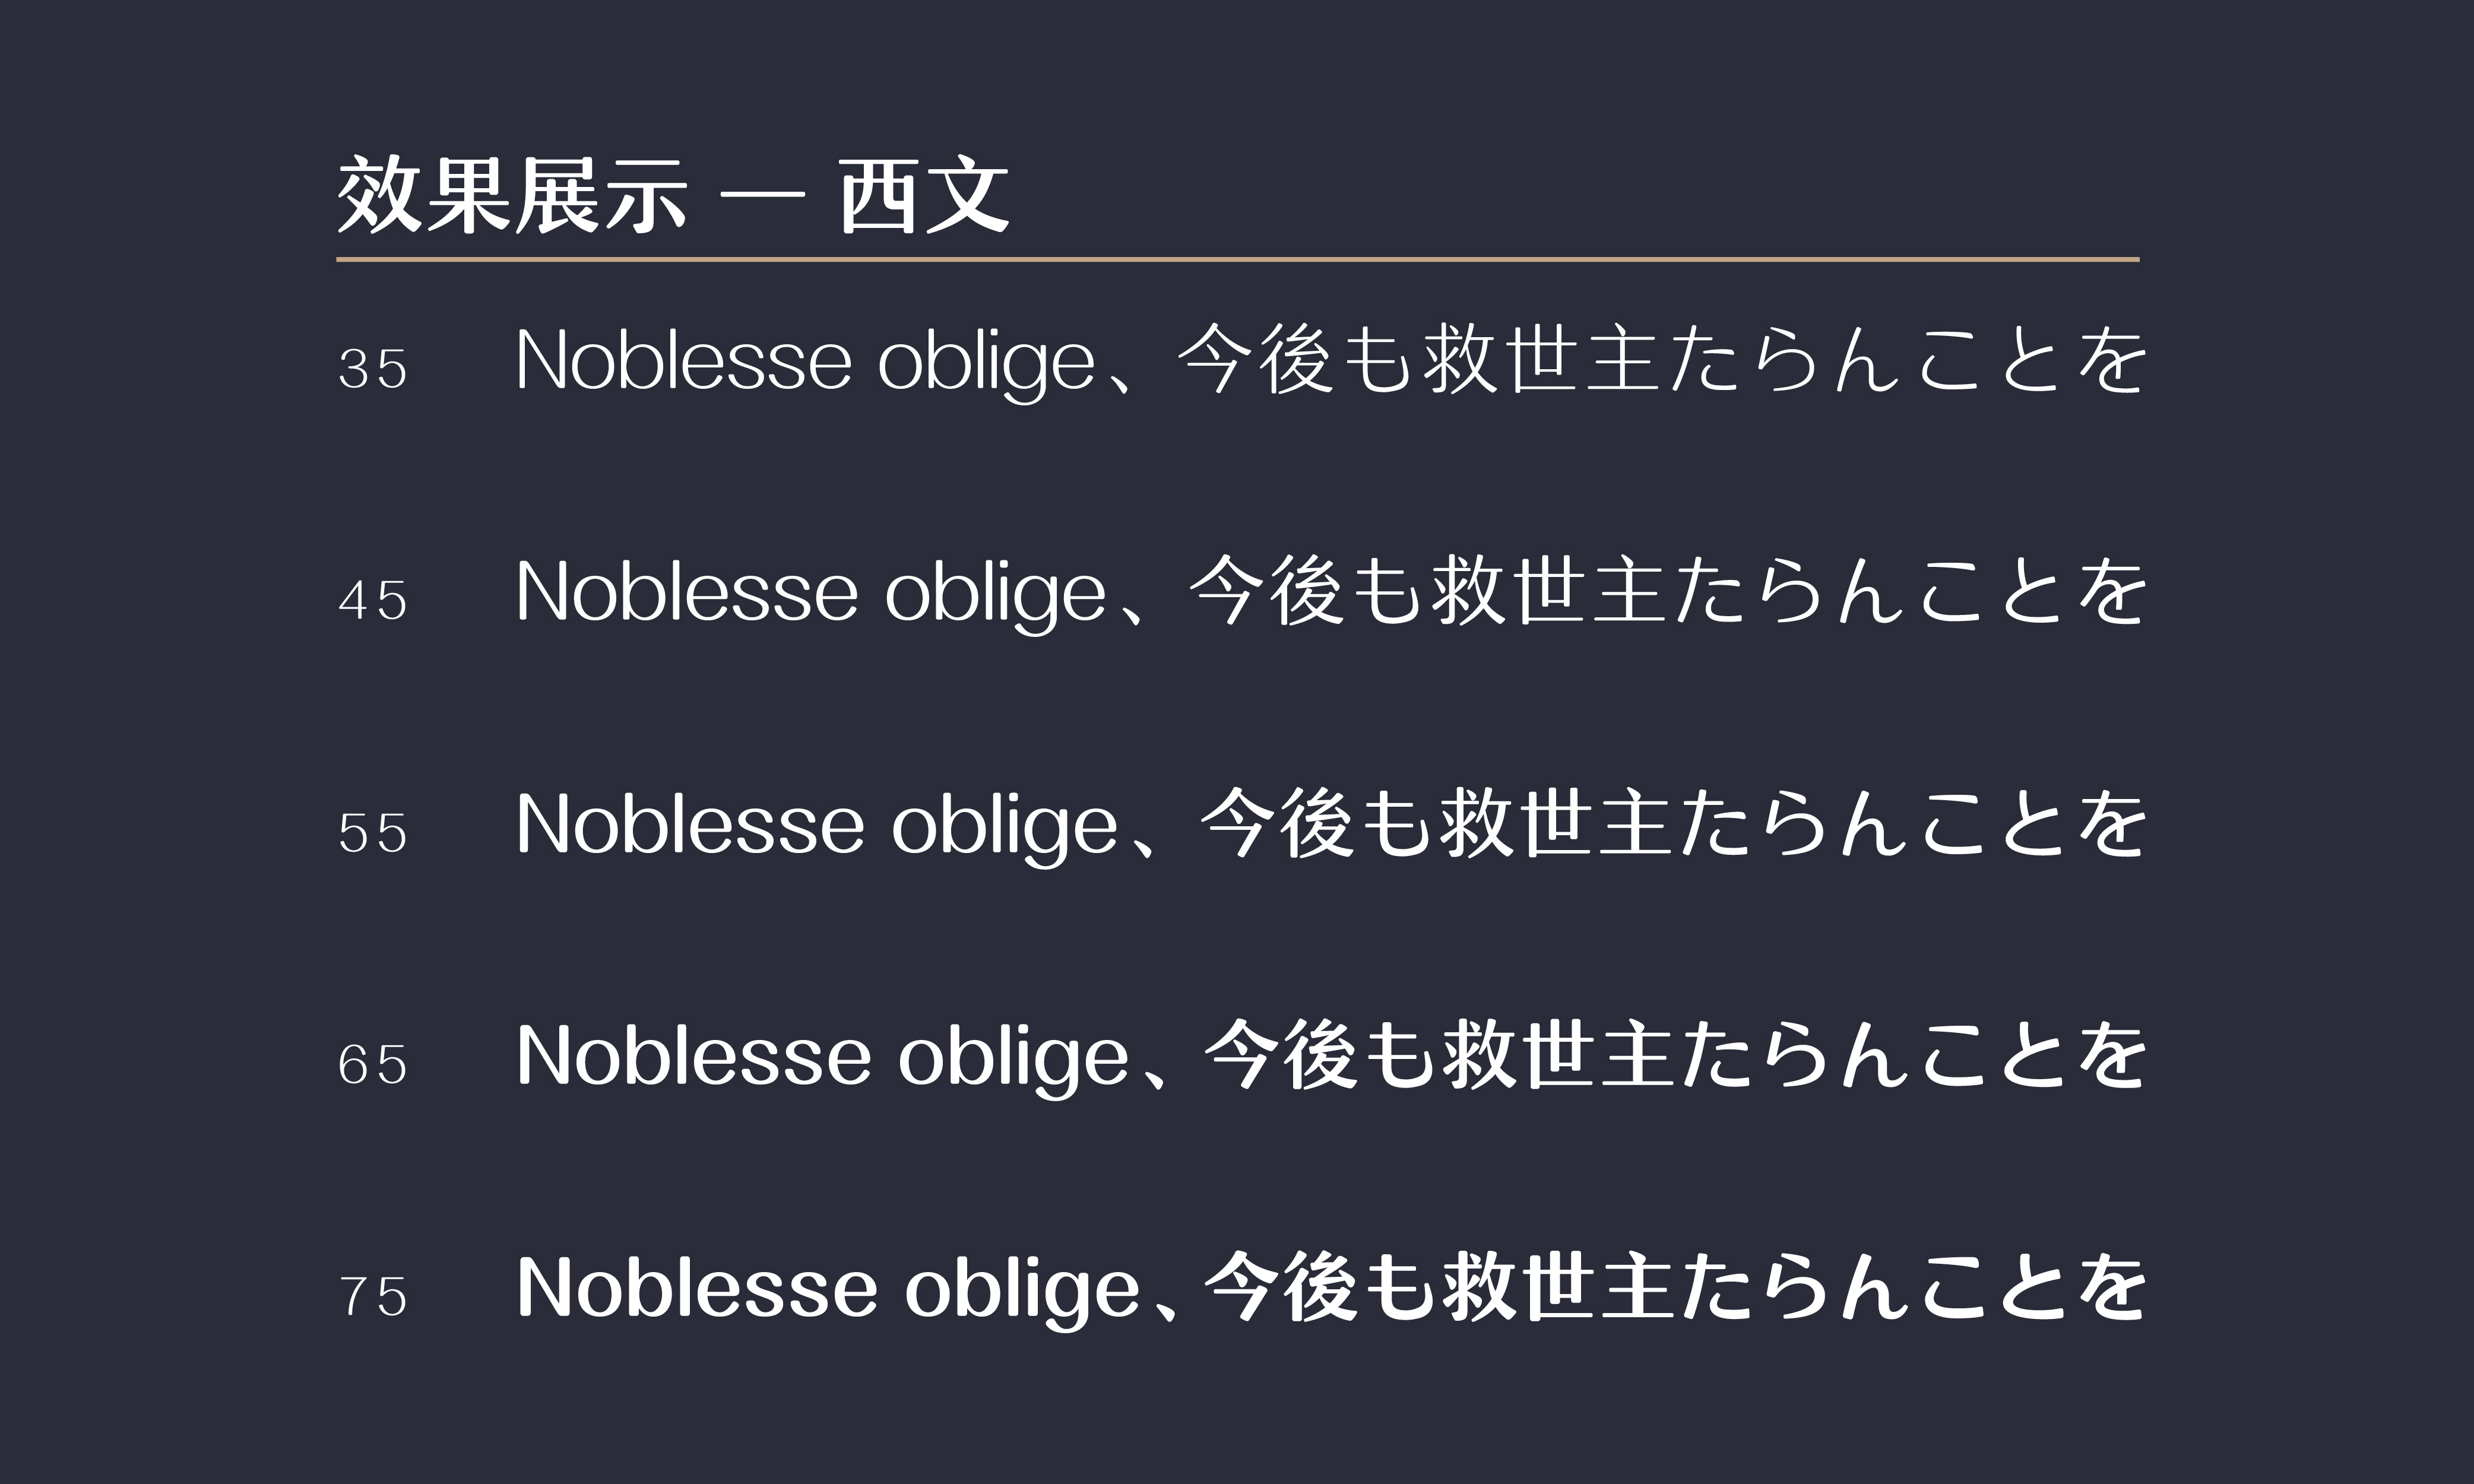
Task: Click "Noblesse" in the weight 65 row
Action: click(x=694, y=1056)
